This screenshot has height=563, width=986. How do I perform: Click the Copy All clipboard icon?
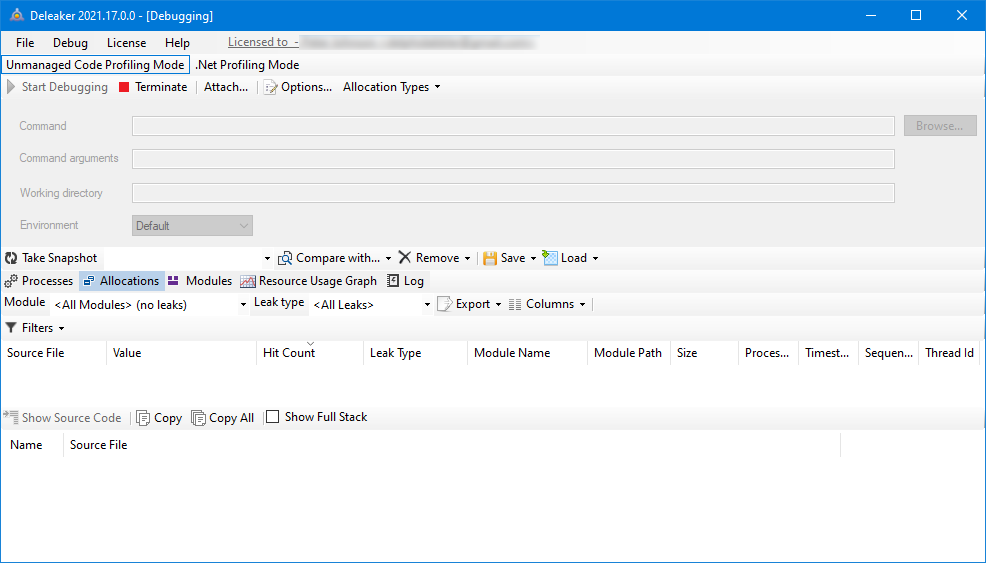[198, 418]
